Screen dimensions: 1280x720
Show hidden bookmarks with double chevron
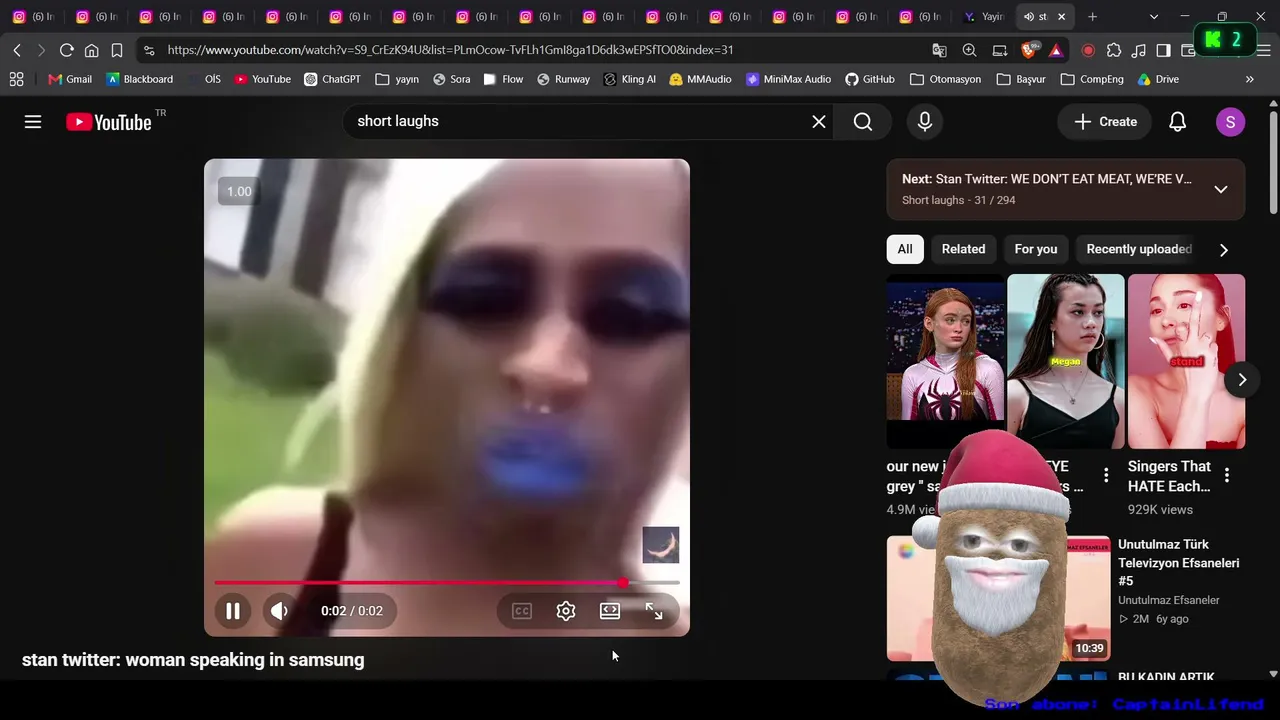[x=1249, y=79]
